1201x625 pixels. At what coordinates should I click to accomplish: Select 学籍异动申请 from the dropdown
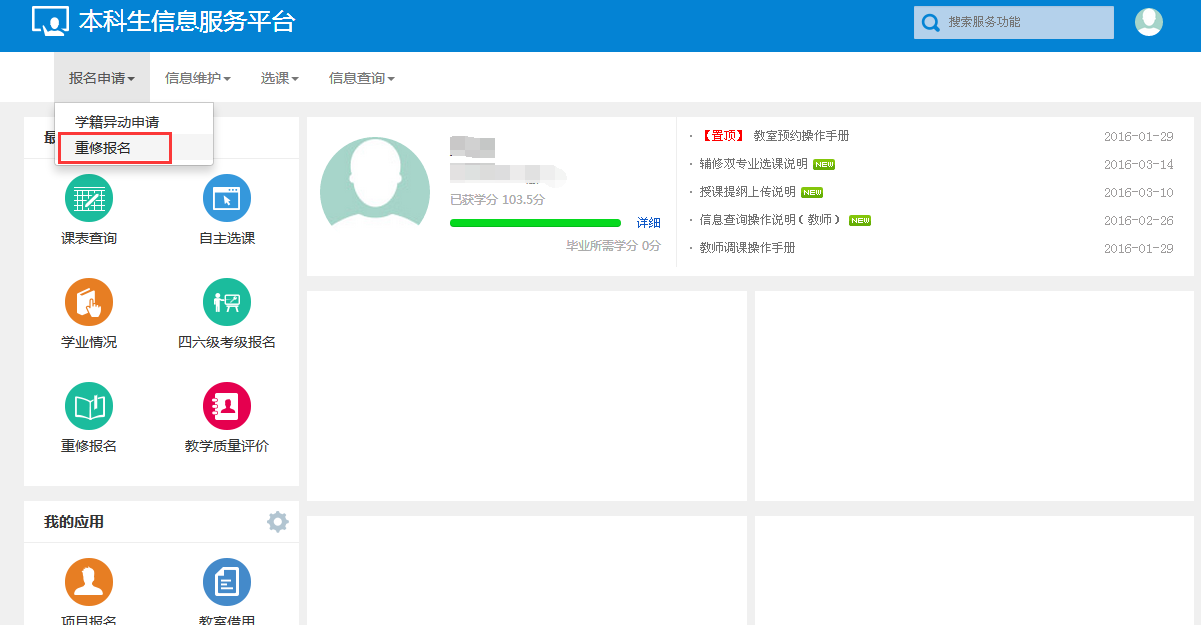pos(117,122)
